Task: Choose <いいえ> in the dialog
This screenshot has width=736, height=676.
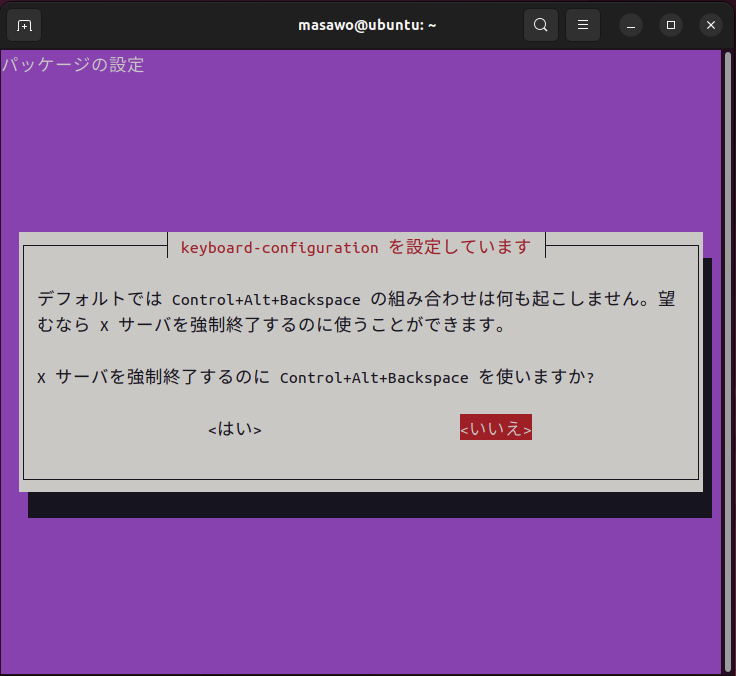Action: [496, 427]
